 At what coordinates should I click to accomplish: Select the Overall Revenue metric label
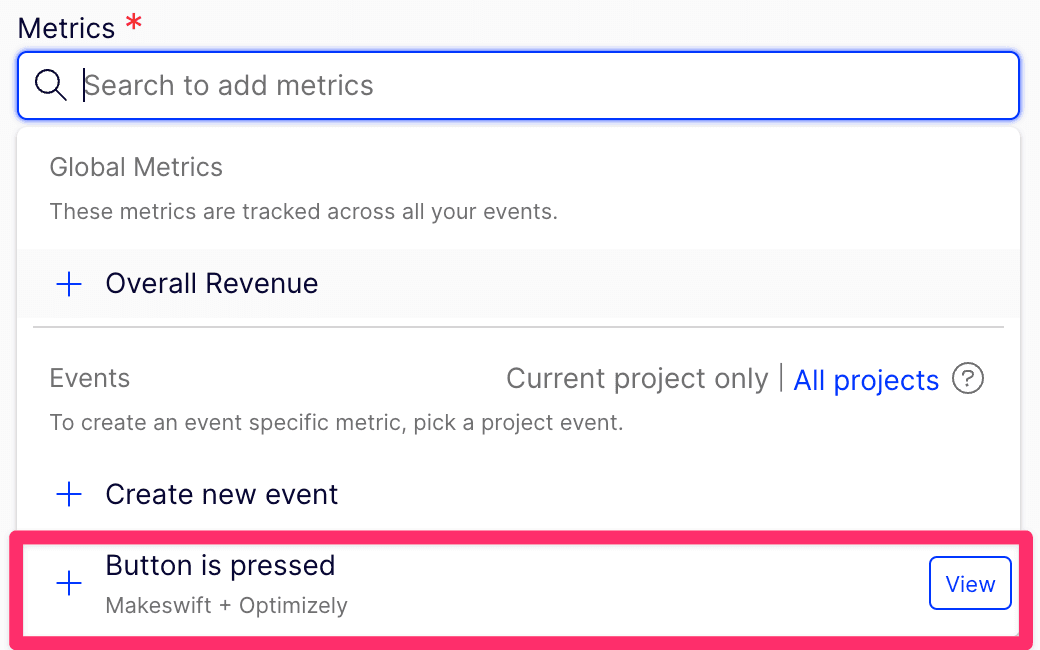pyautogui.click(x=212, y=284)
